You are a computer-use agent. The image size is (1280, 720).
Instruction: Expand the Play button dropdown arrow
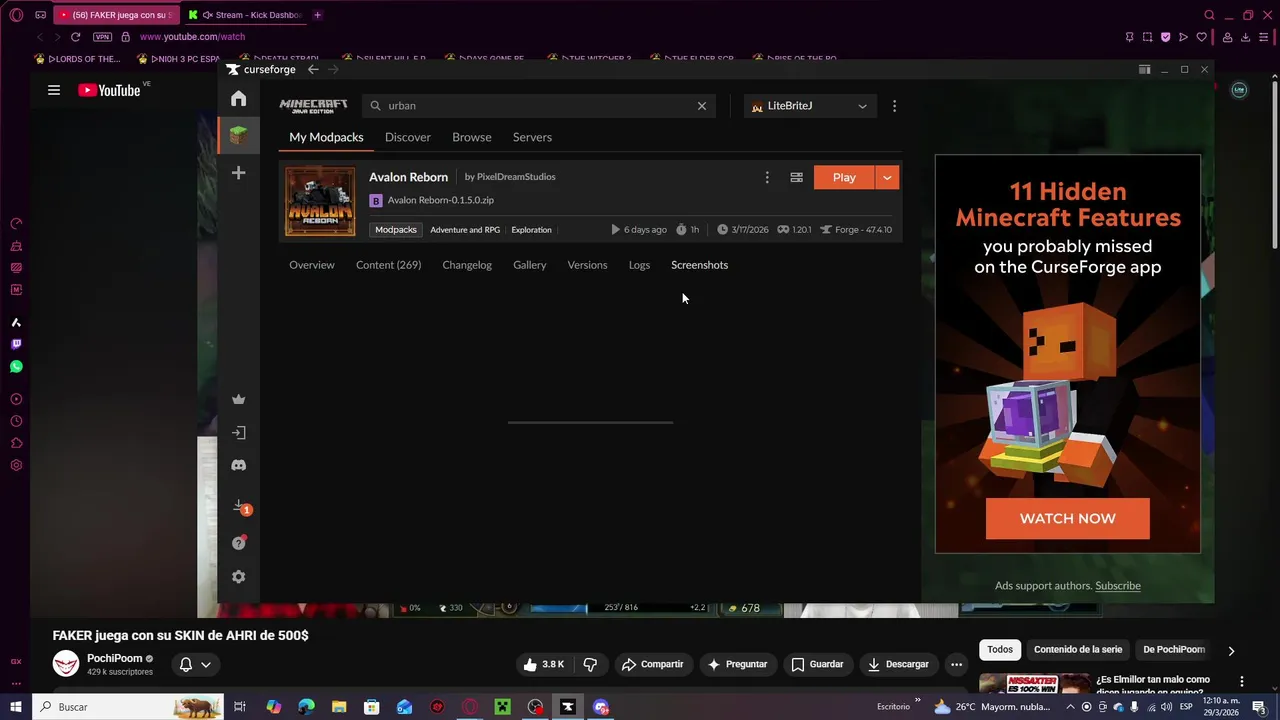(x=887, y=177)
